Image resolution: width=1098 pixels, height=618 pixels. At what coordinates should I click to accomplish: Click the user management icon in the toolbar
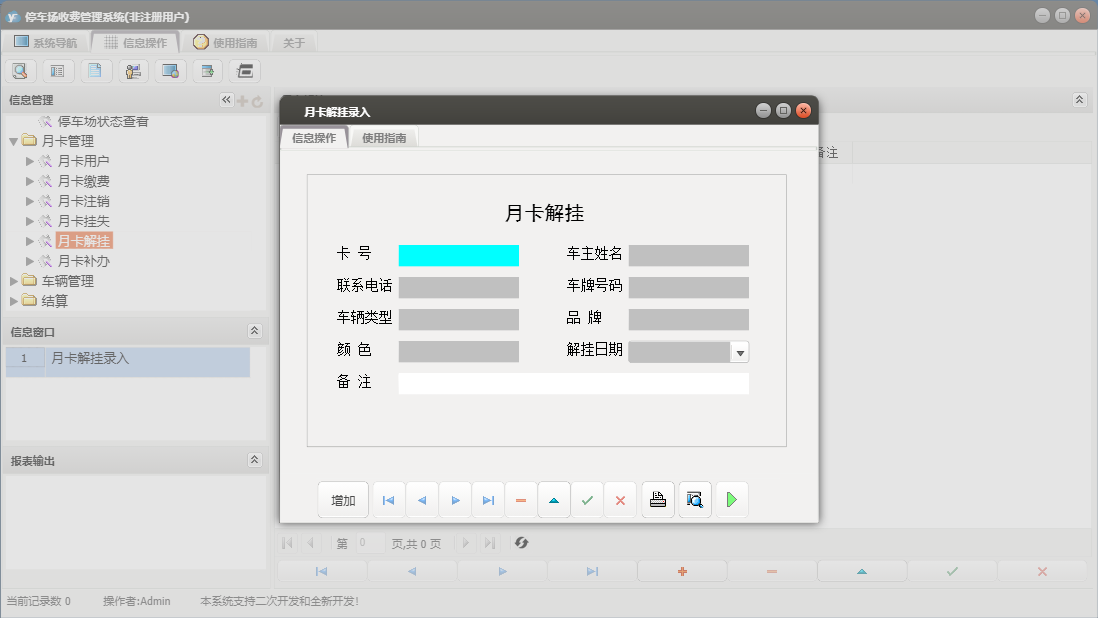coord(132,70)
